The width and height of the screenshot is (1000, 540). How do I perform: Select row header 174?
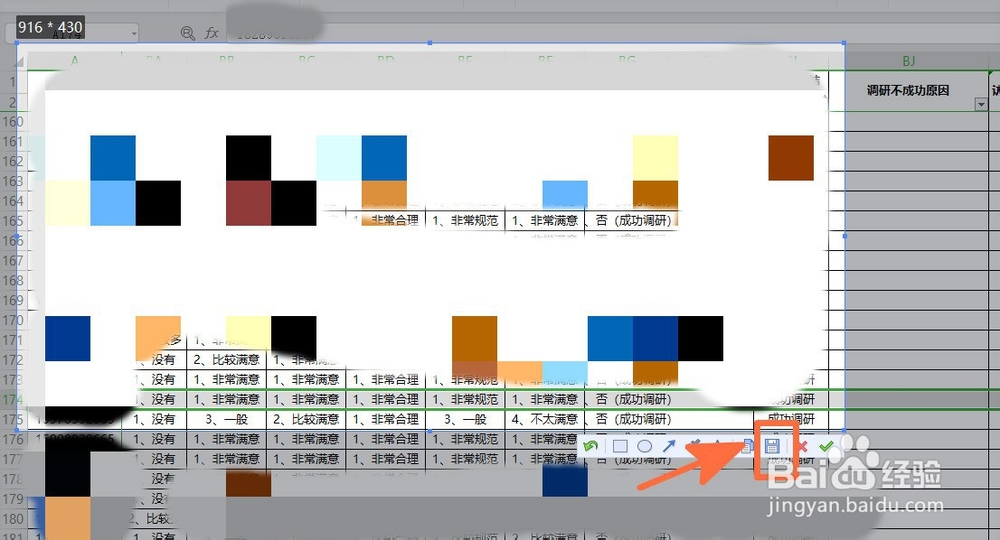coord(13,400)
